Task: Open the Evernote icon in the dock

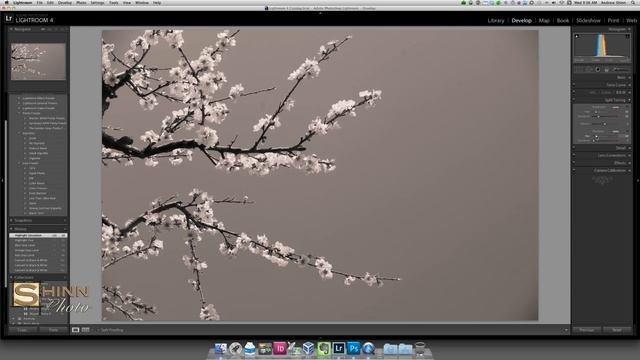Action: (x=324, y=349)
